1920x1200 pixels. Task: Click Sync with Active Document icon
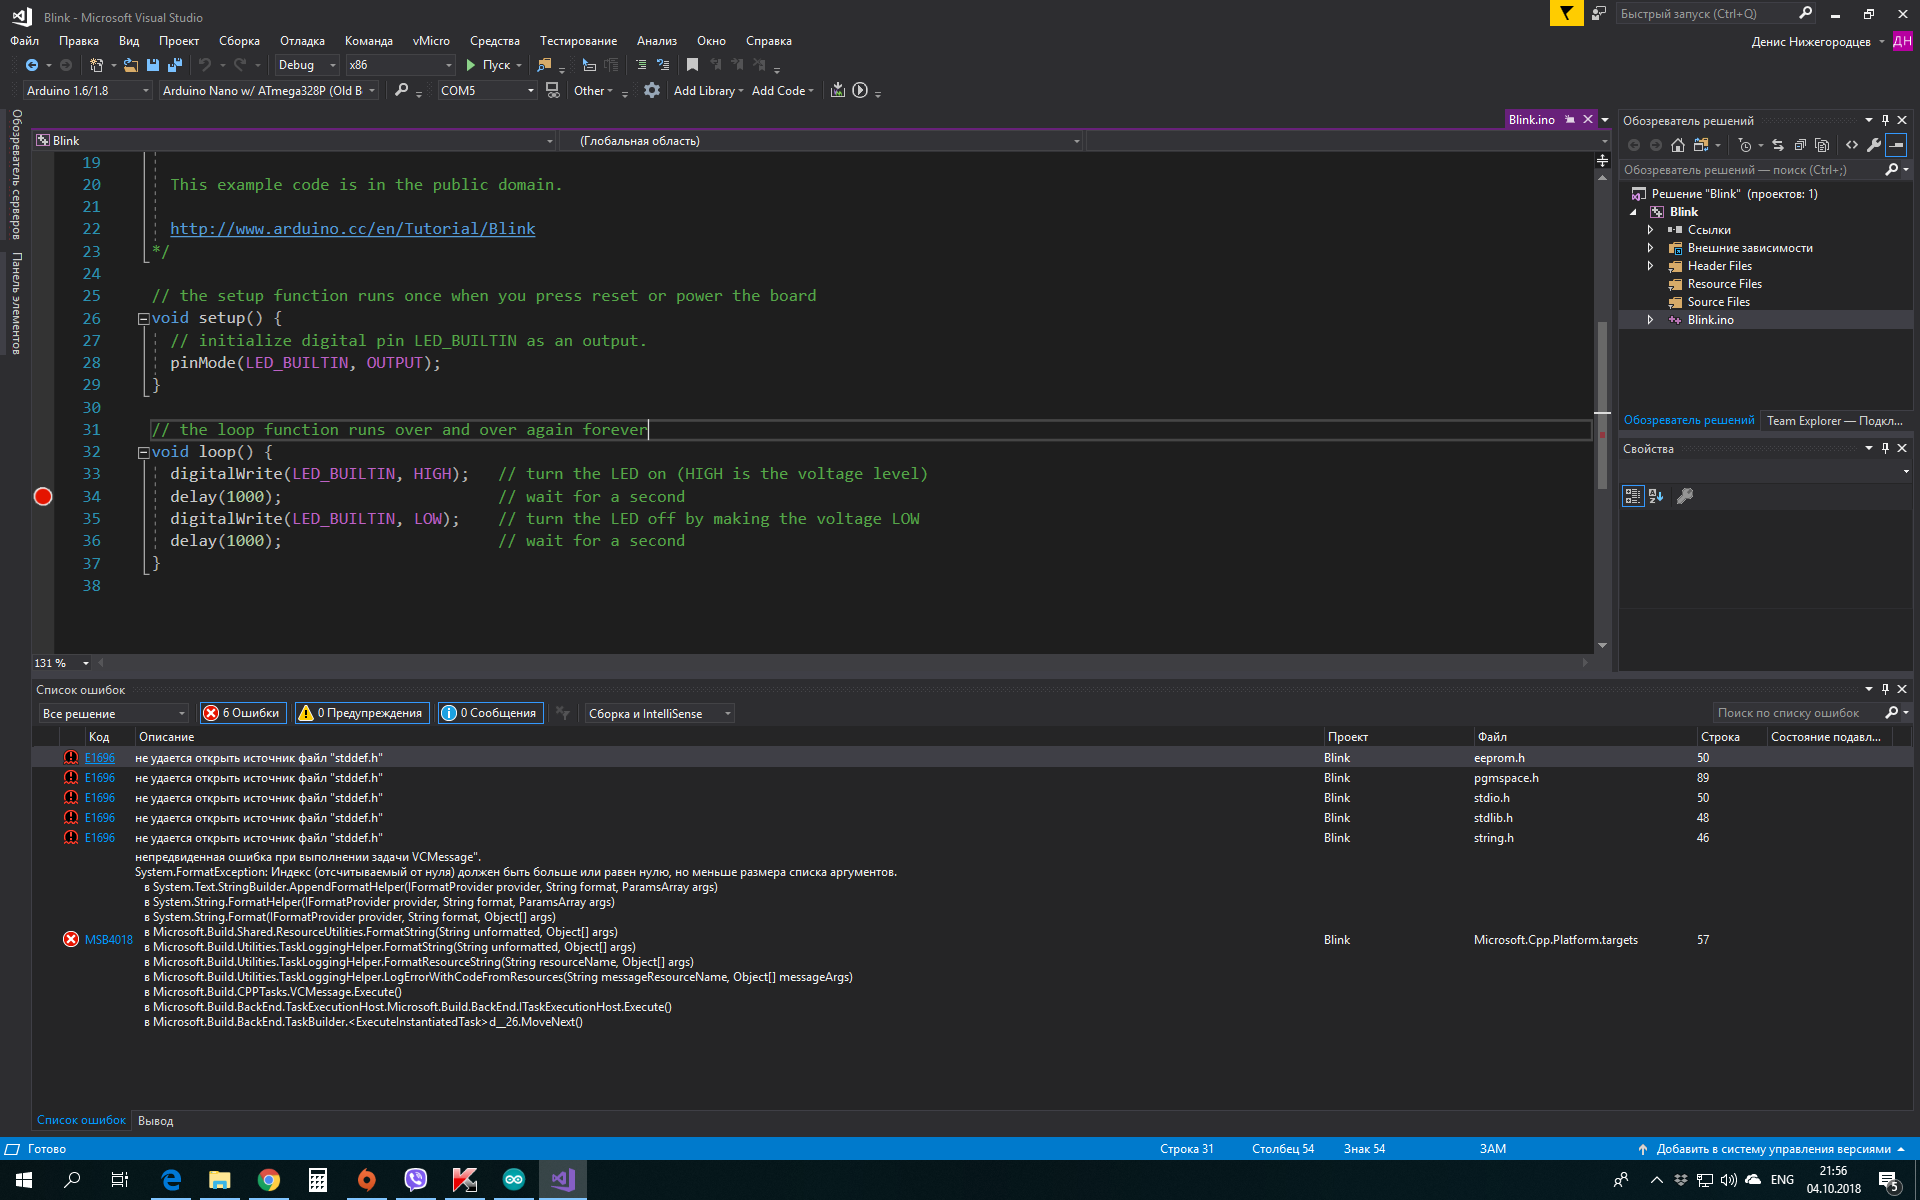coord(1778,145)
